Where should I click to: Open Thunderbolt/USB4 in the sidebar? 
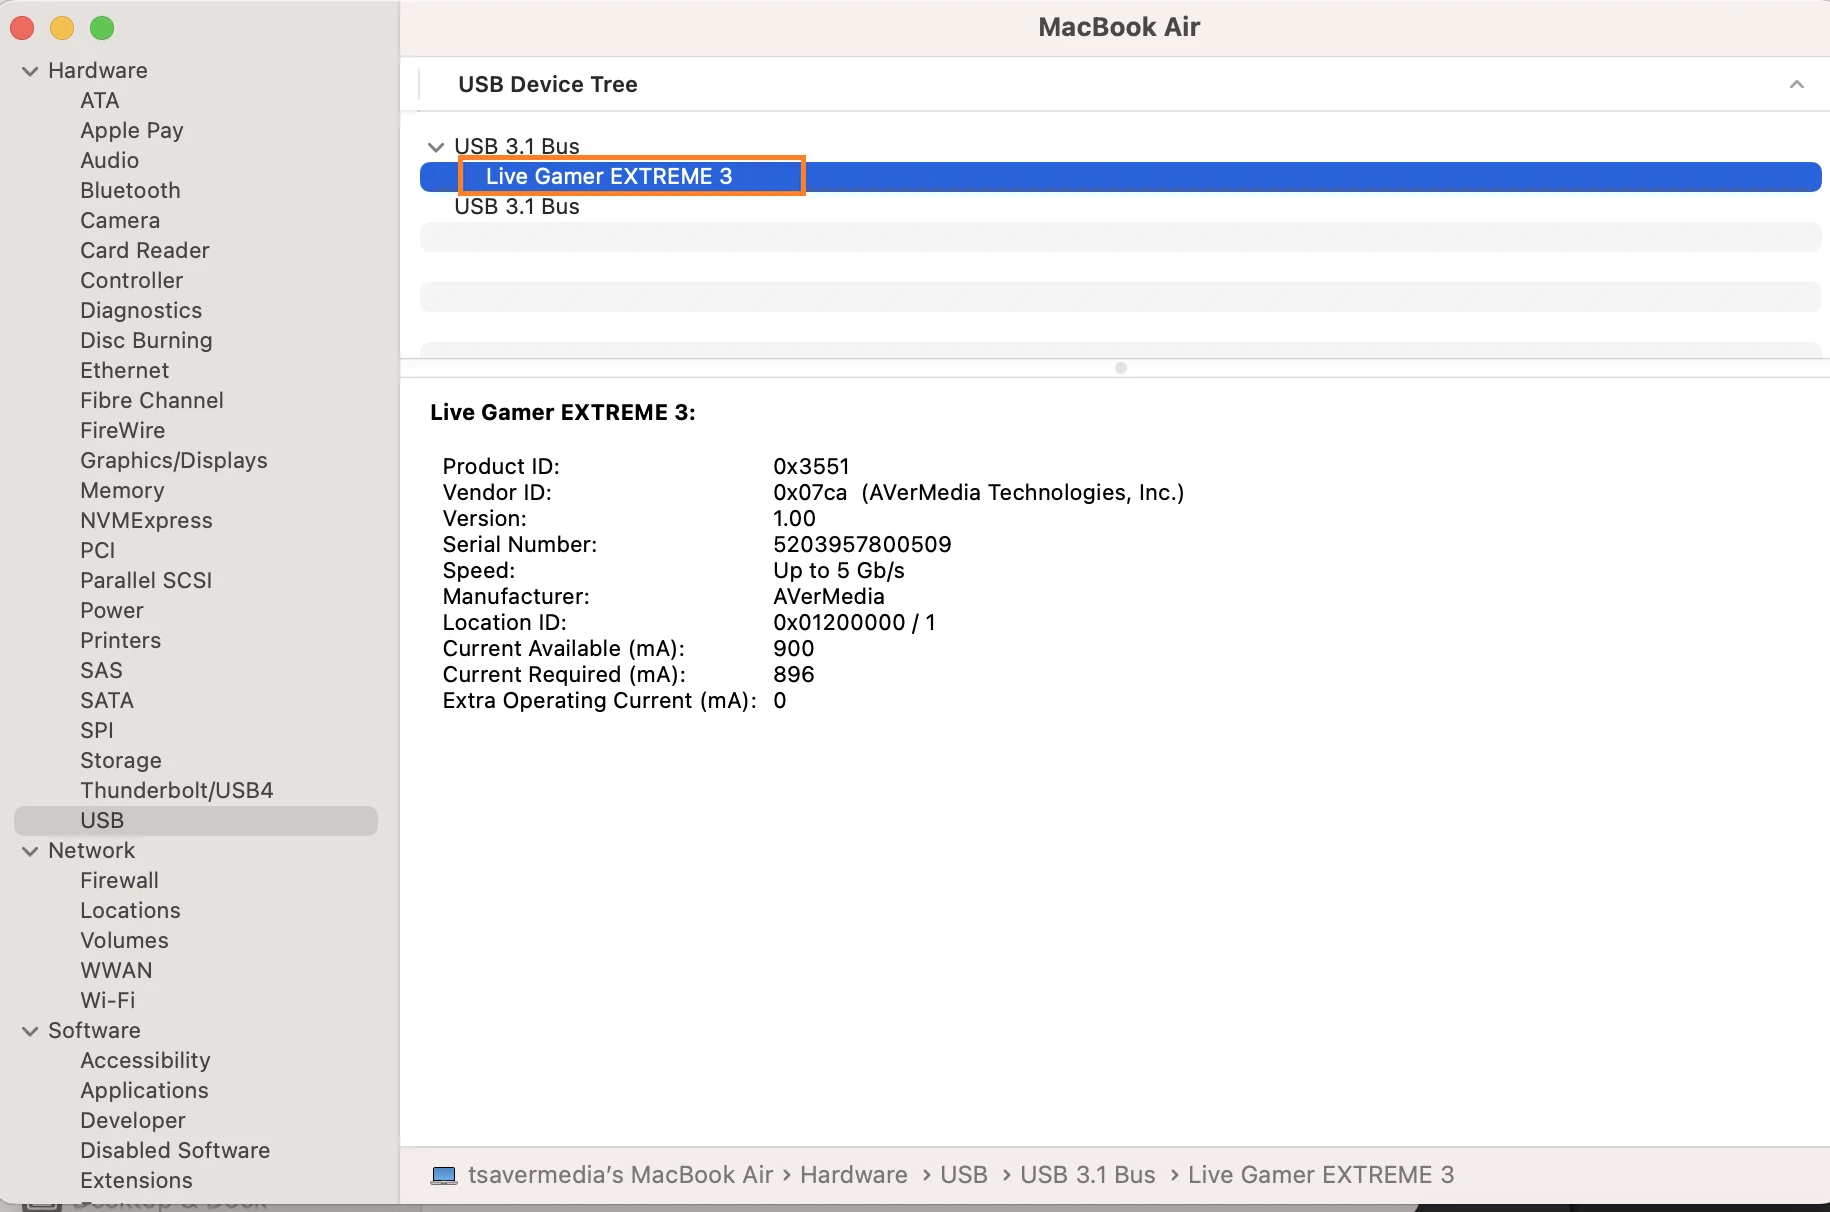coord(176,791)
